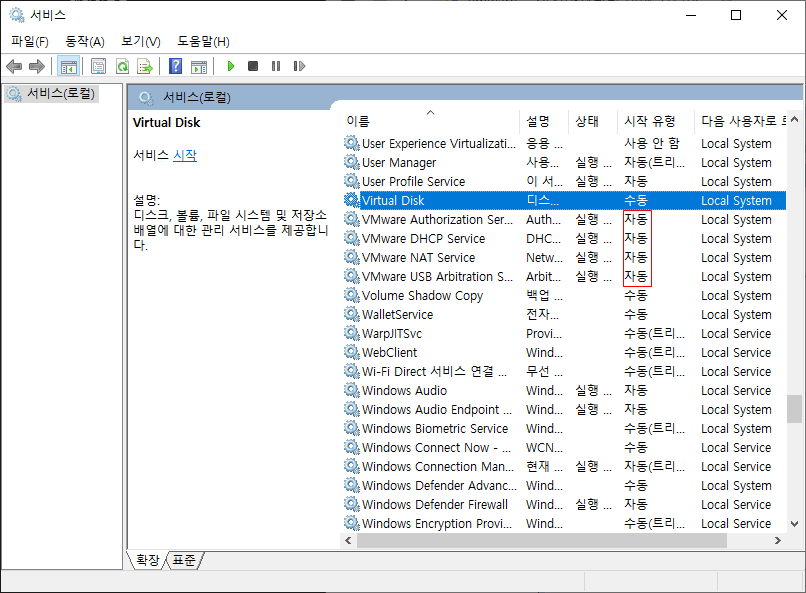Click the gear icon next to Windows Defender Firewall

(352, 504)
